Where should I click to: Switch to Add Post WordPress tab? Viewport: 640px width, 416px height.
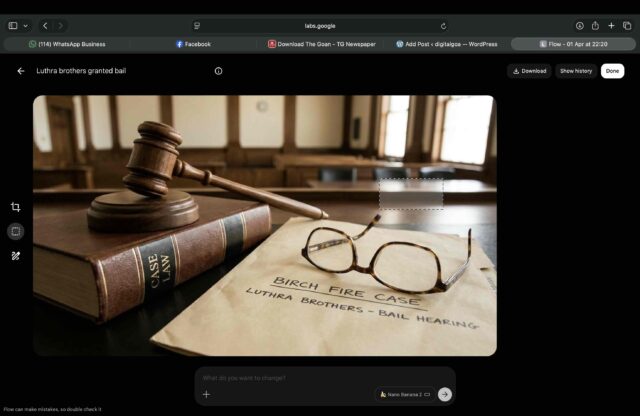pos(446,44)
